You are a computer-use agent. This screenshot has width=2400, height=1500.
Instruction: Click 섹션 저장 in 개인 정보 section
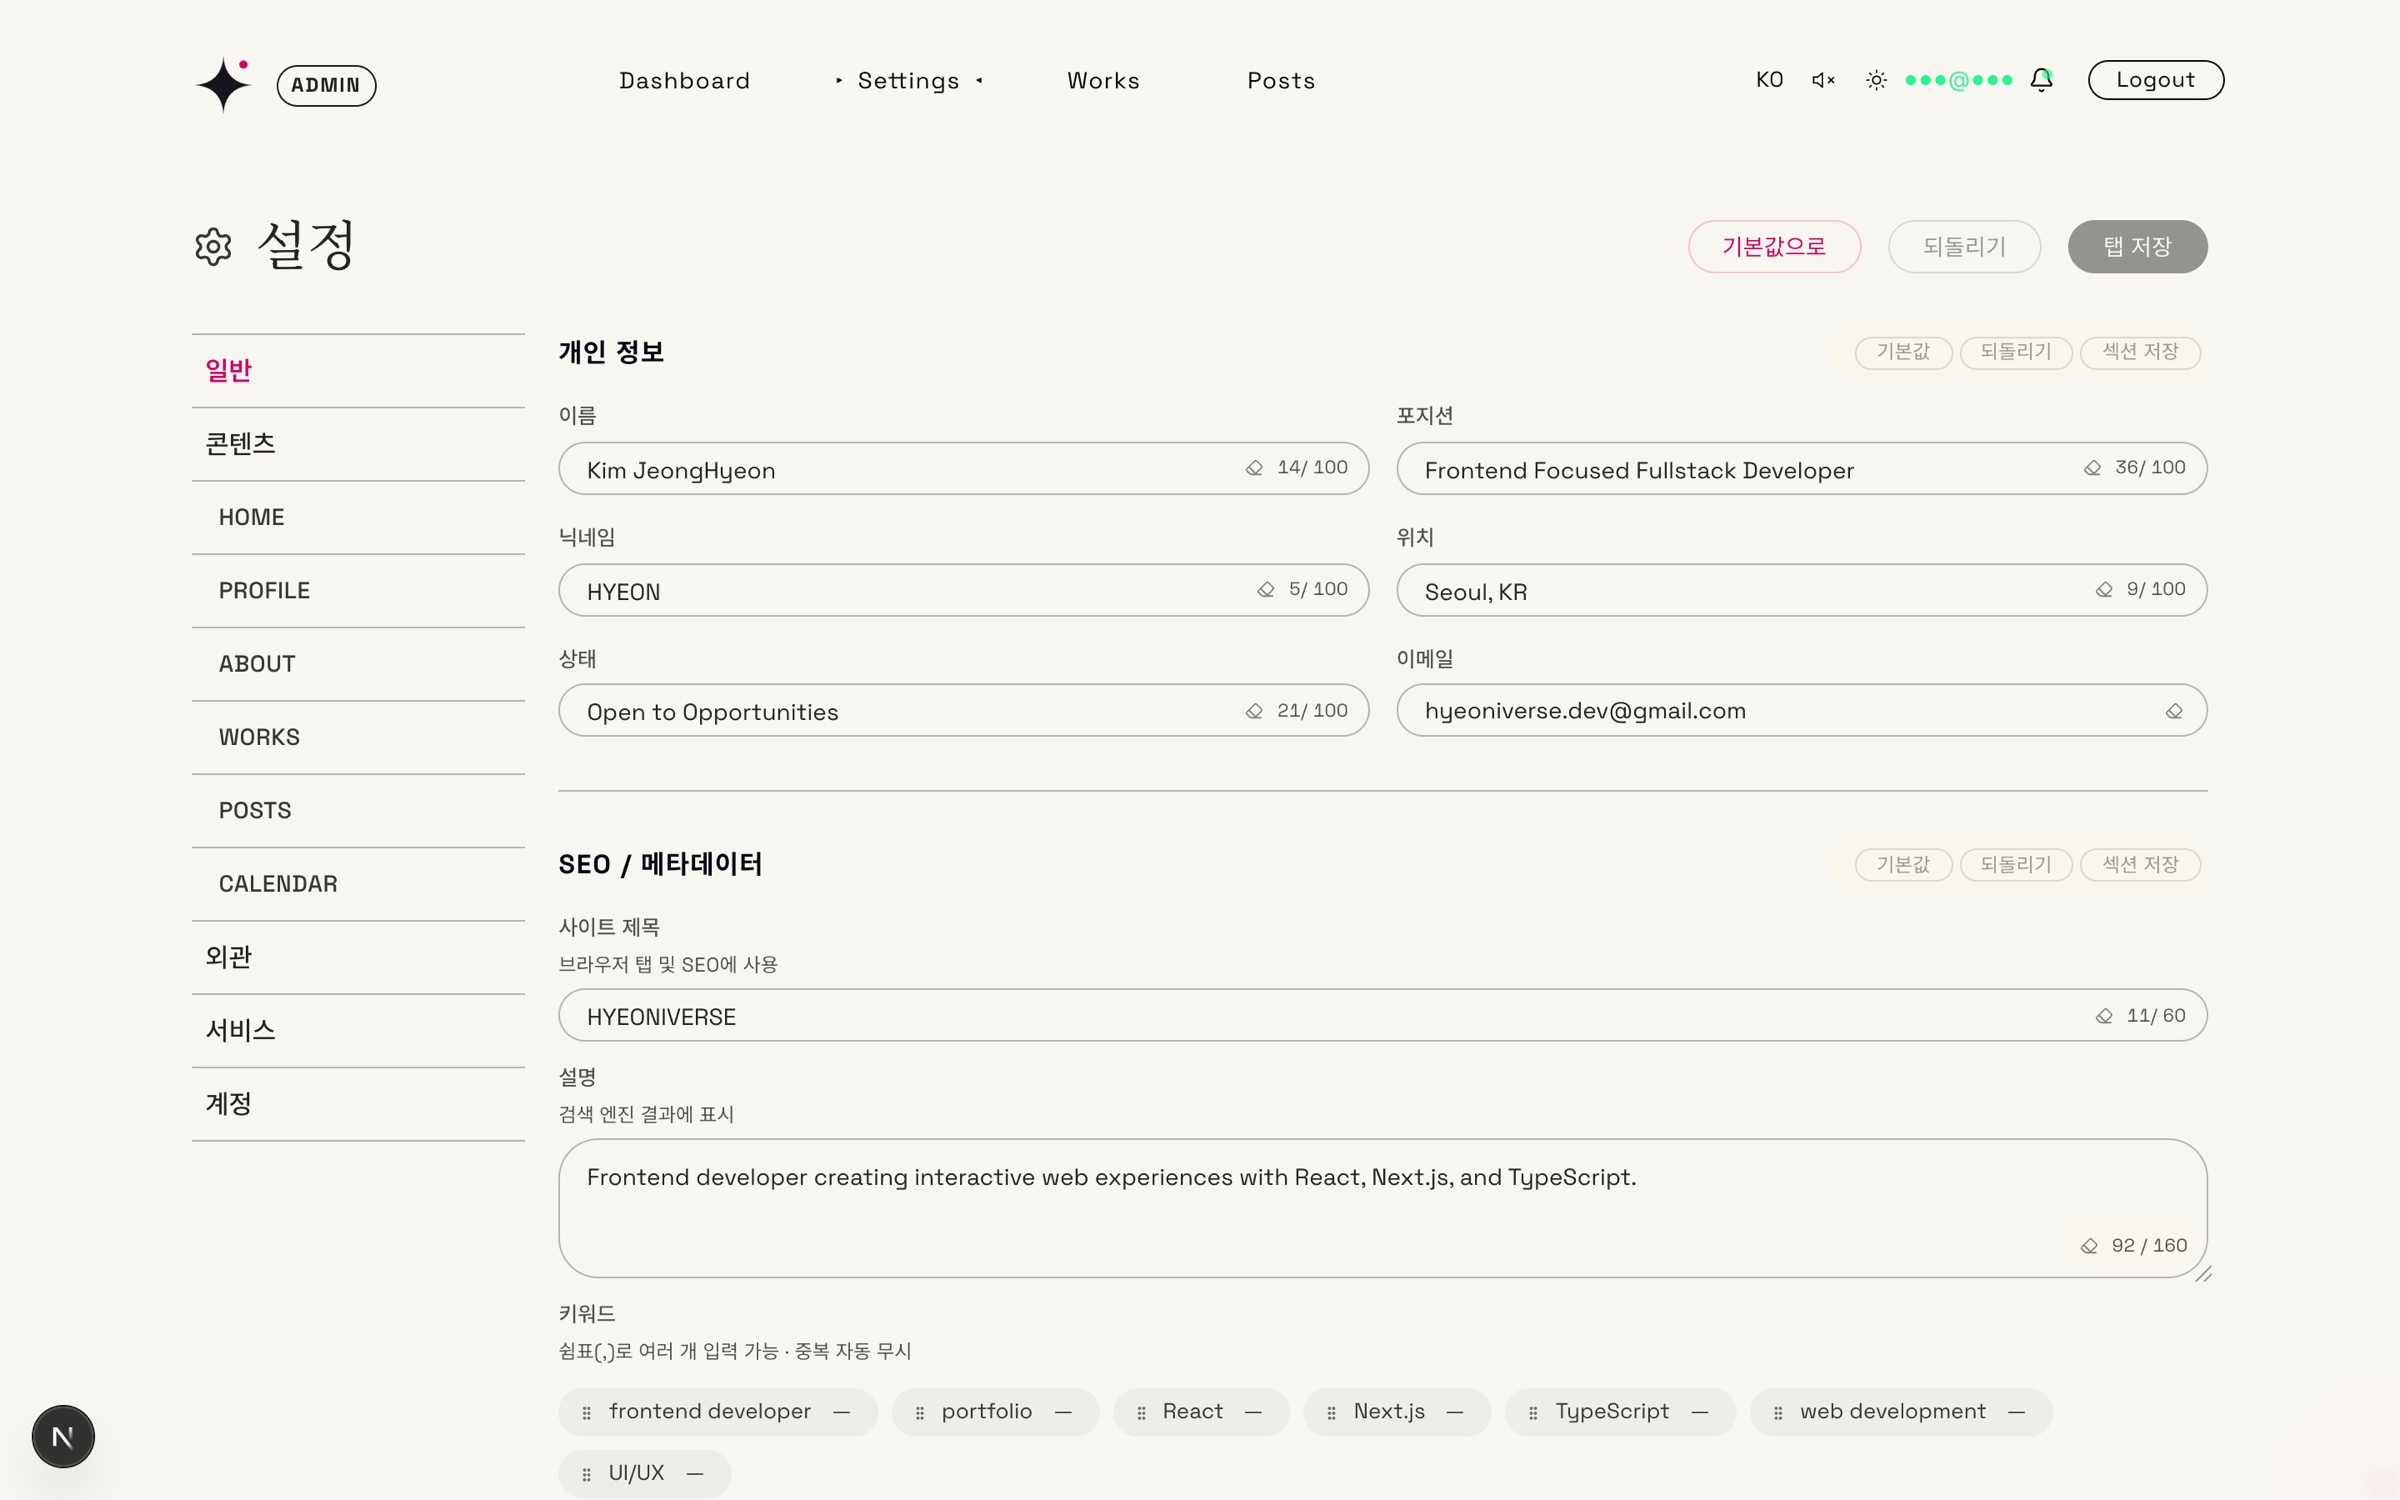coord(2140,352)
